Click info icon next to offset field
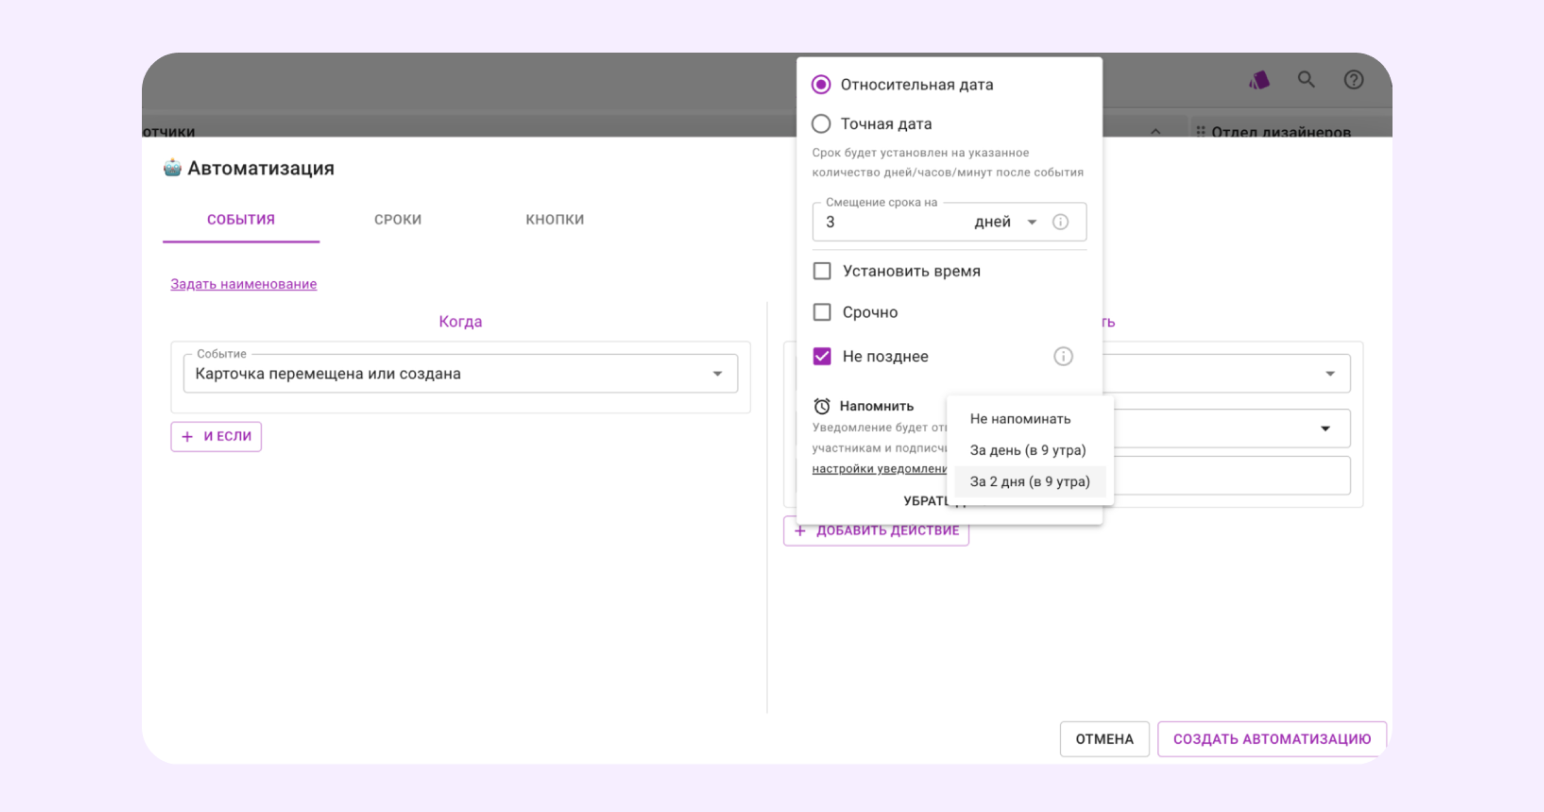This screenshot has height=812, width=1544. tap(1060, 222)
